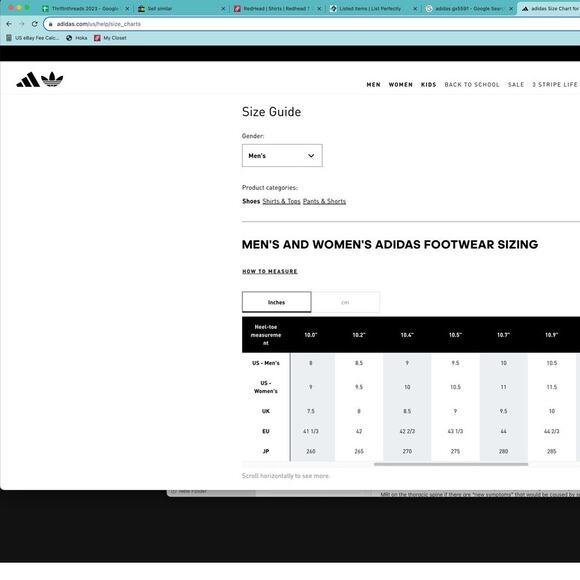
Task: Click the browser forward arrow
Action: (21, 24)
